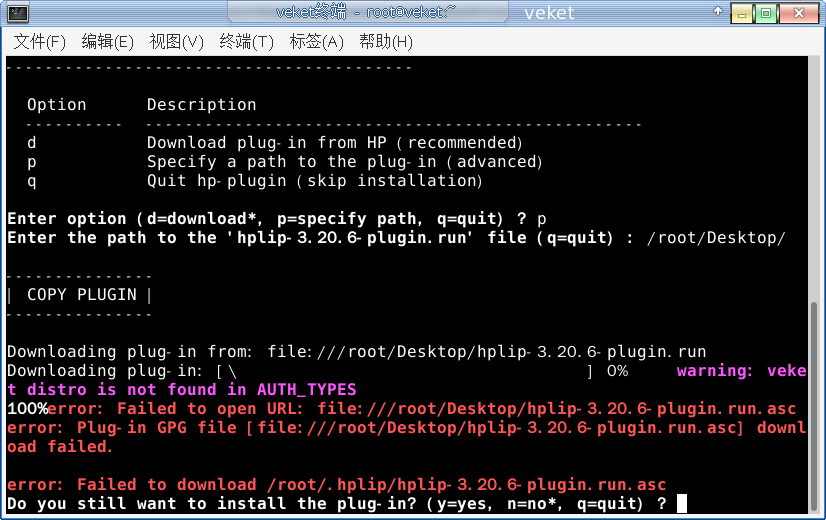Maximize the veket terminal window
This screenshot has width=826, height=520.
766,13
